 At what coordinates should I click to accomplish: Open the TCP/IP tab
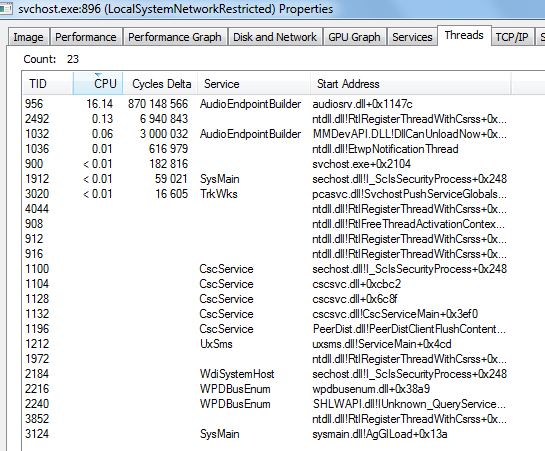coord(512,37)
